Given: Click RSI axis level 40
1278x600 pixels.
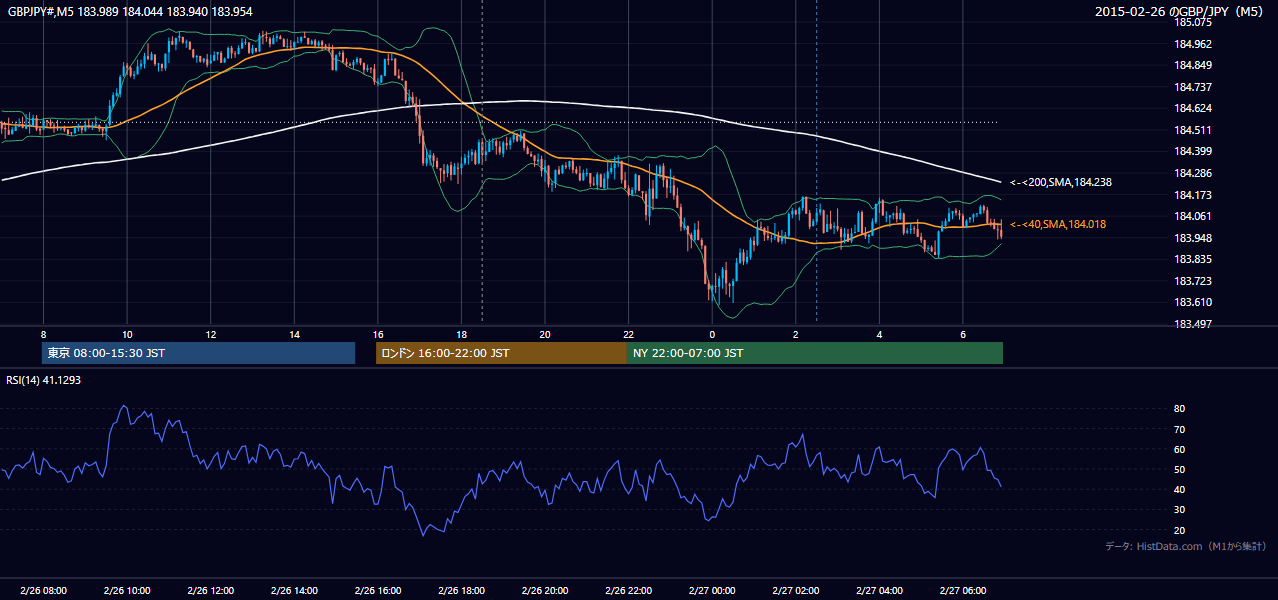Looking at the screenshot, I should [1180, 489].
